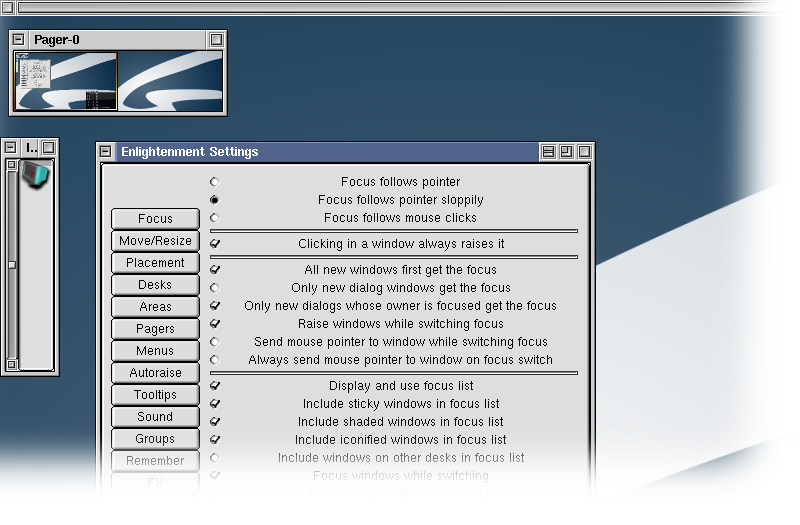The height and width of the screenshot is (525, 800).
Task: Enable Include windows on other desks option
Action: [x=215, y=458]
